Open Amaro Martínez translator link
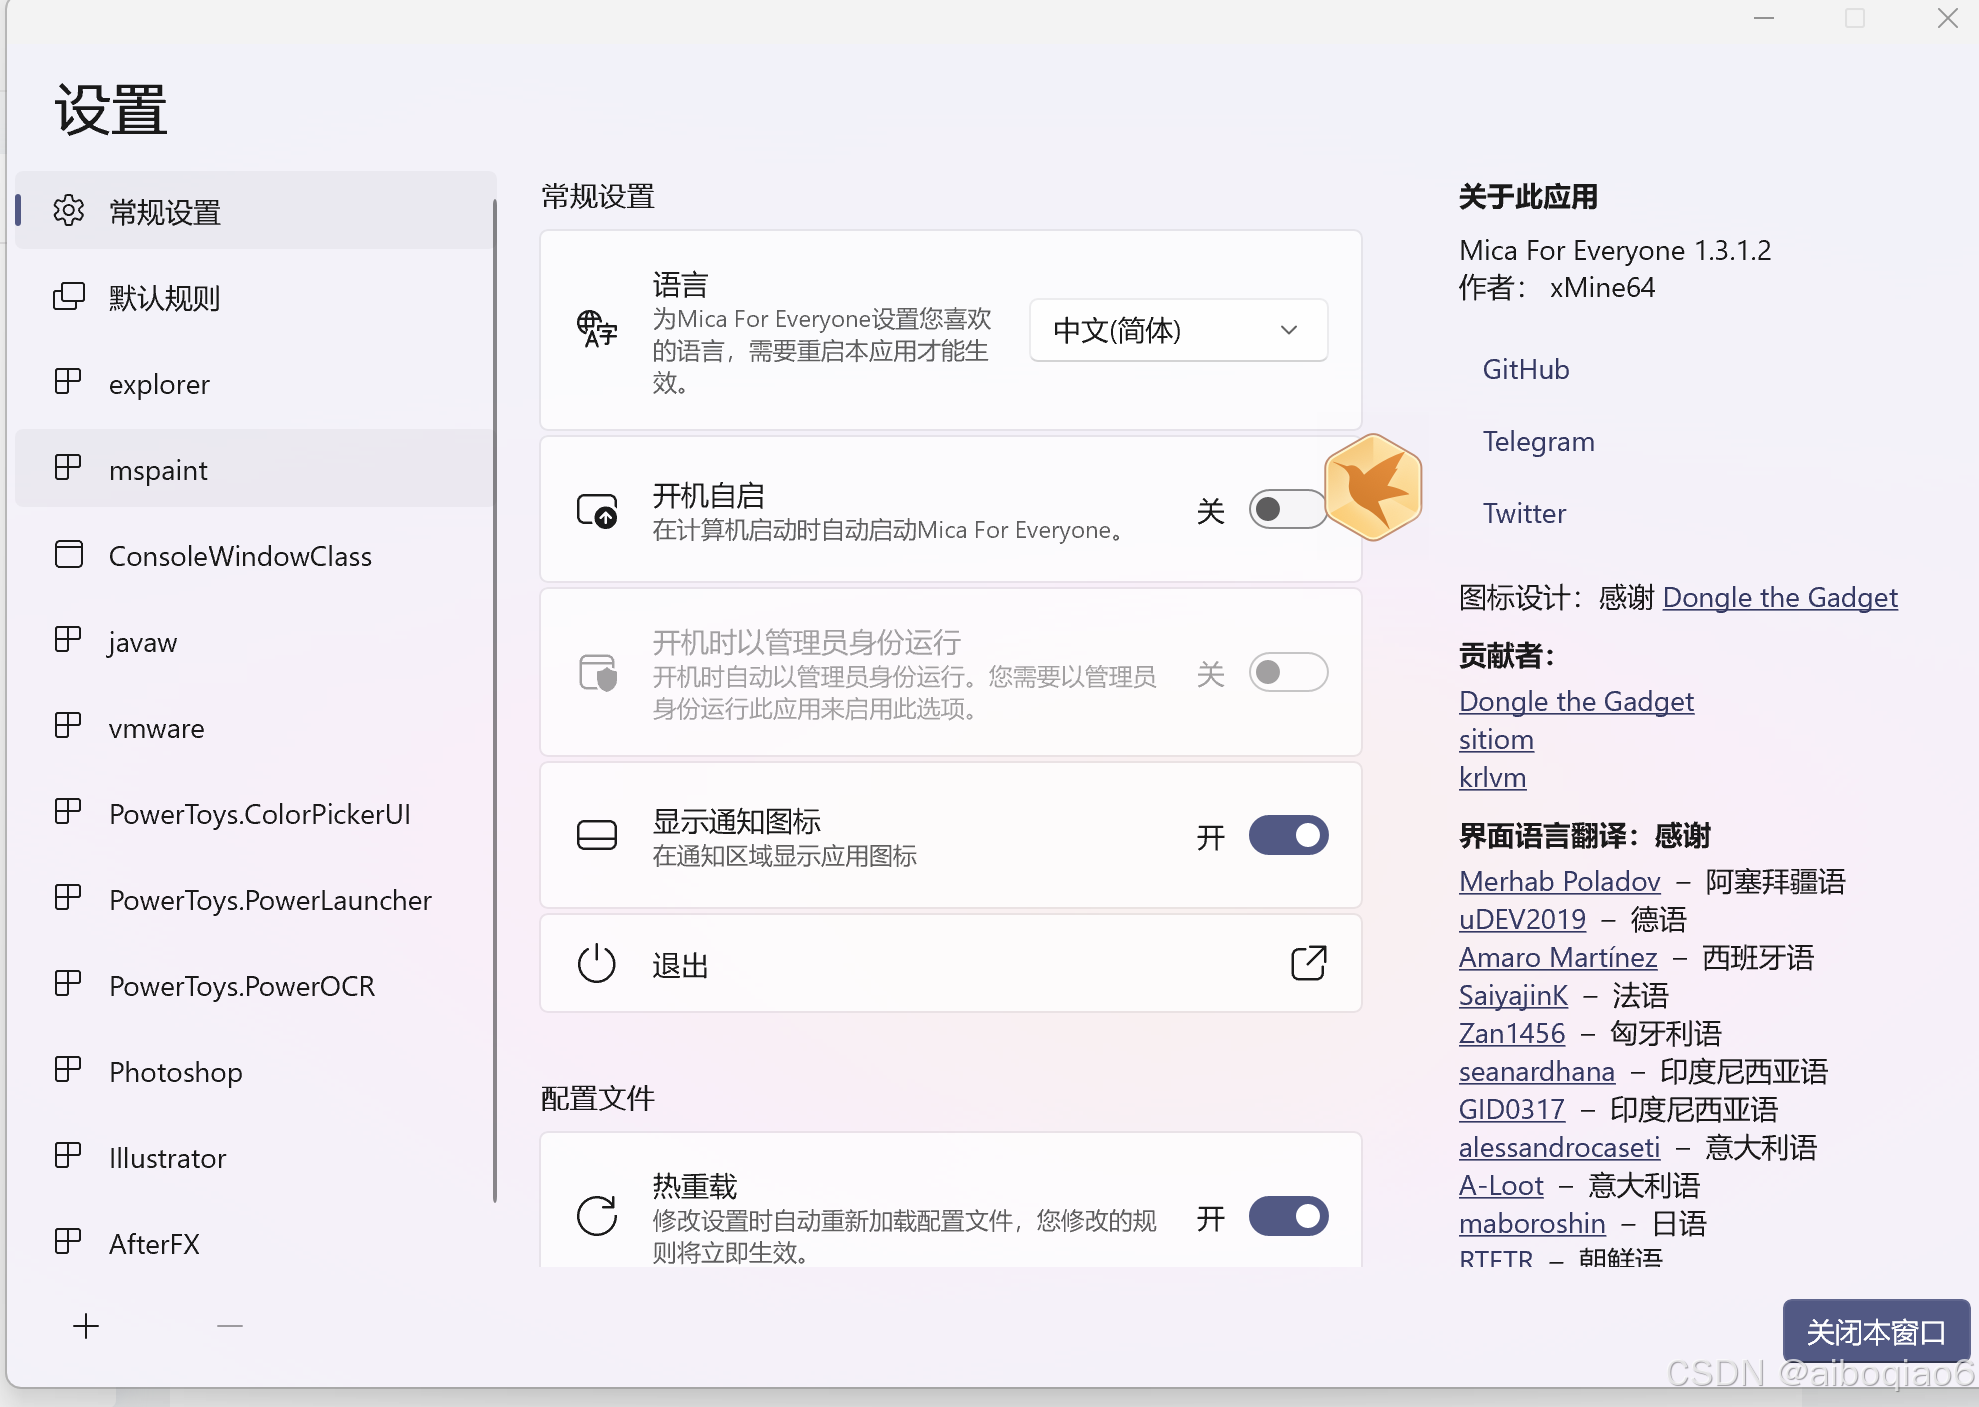Viewport: 1979px width, 1407px height. point(1558,957)
